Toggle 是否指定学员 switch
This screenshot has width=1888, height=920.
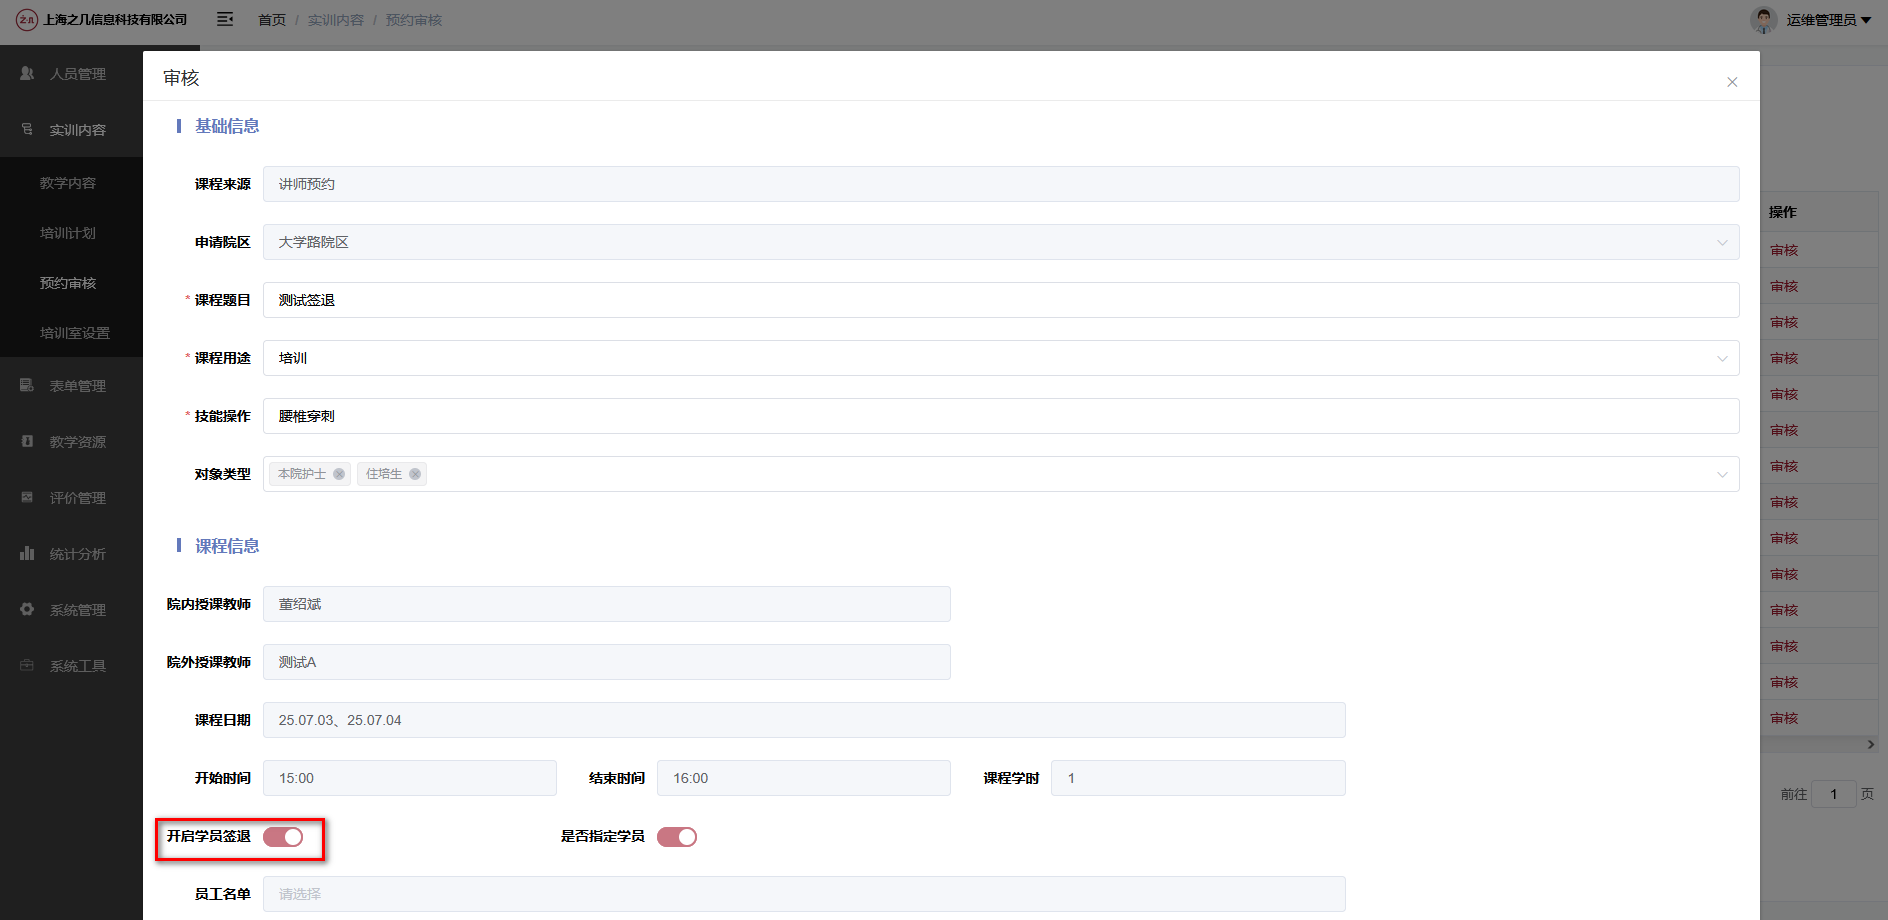coord(677,837)
